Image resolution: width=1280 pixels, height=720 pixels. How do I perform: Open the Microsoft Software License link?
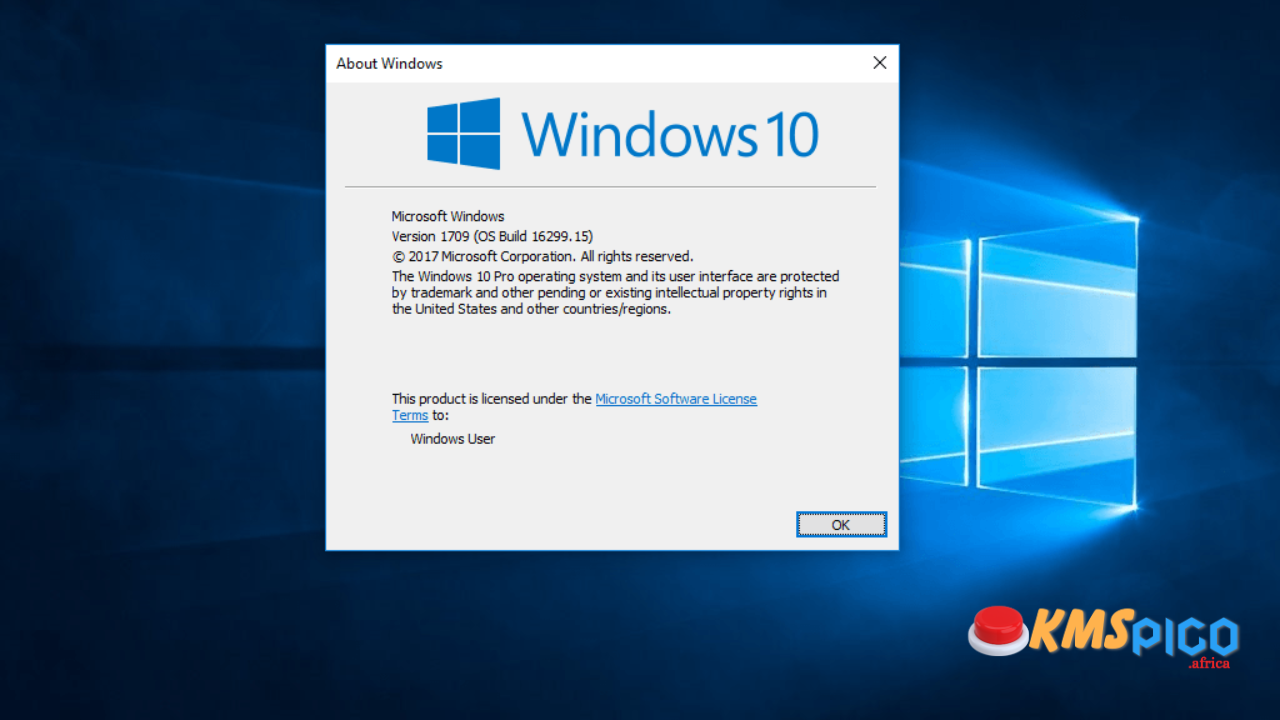click(676, 399)
